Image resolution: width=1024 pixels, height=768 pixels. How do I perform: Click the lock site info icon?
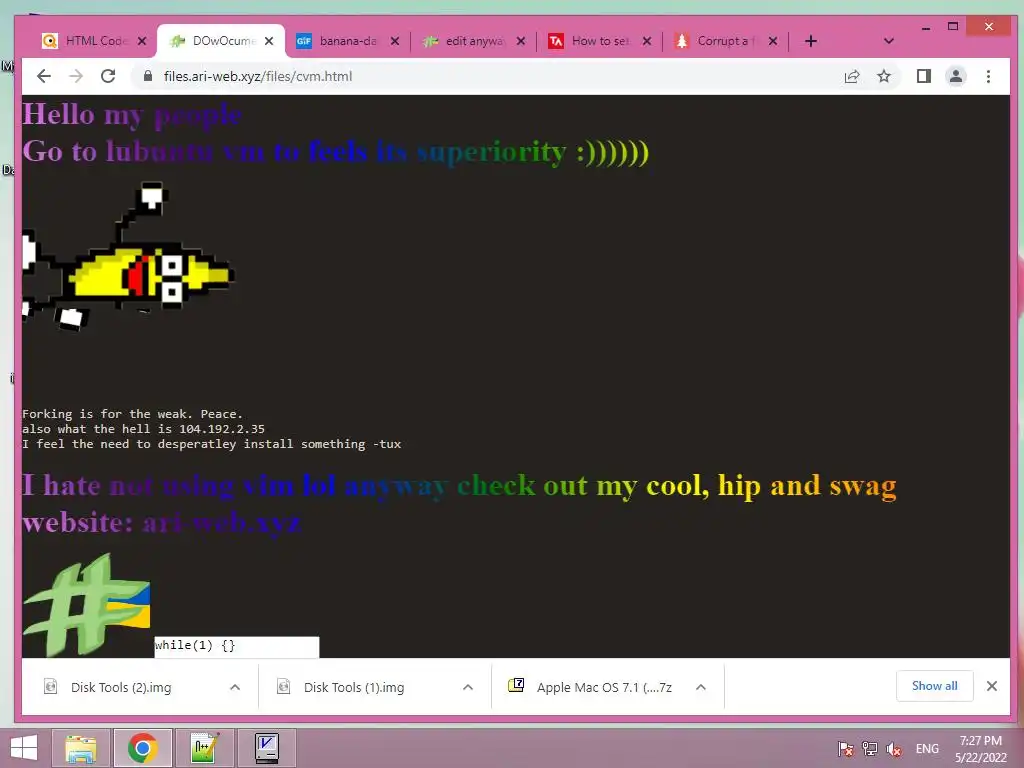[148, 76]
